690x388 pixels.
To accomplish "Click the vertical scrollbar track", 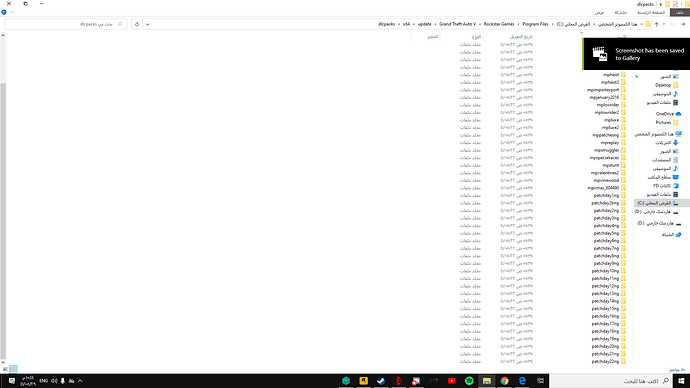I will (3, 198).
